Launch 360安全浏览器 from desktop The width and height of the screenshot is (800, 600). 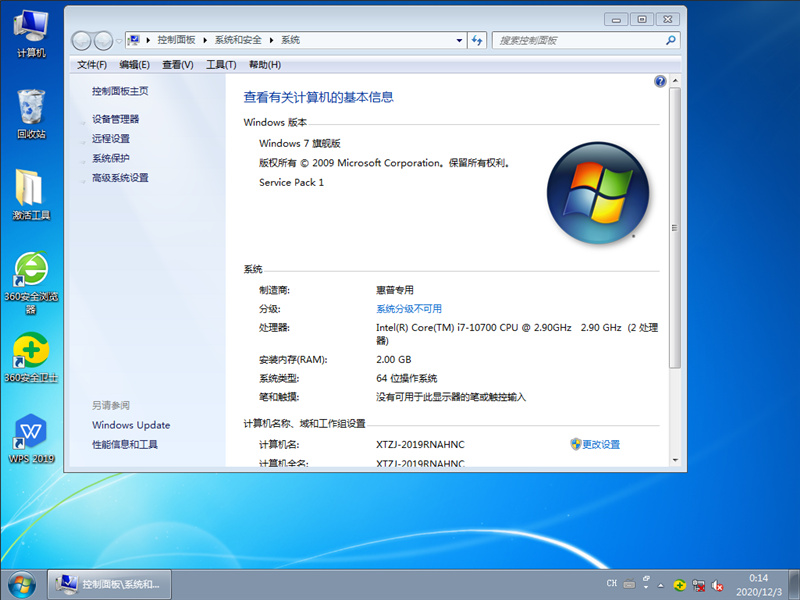point(31,282)
